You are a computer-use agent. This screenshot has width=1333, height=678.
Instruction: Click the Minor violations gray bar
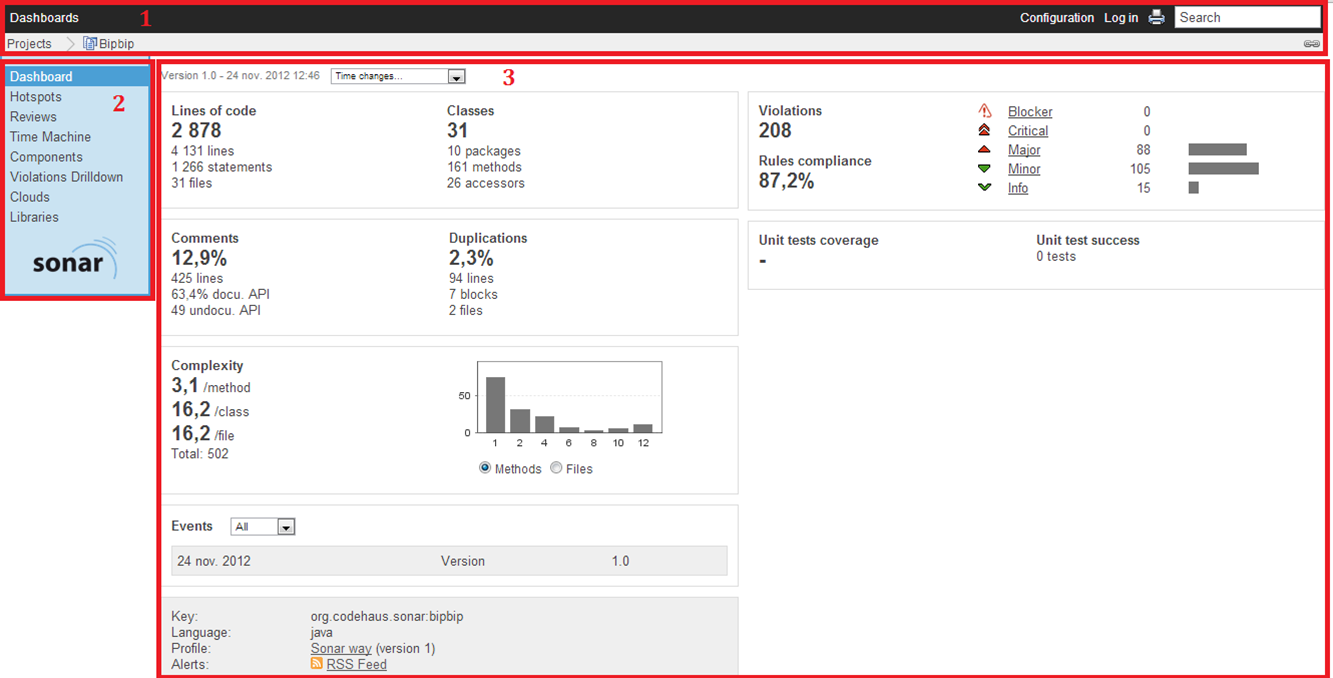[1223, 169]
